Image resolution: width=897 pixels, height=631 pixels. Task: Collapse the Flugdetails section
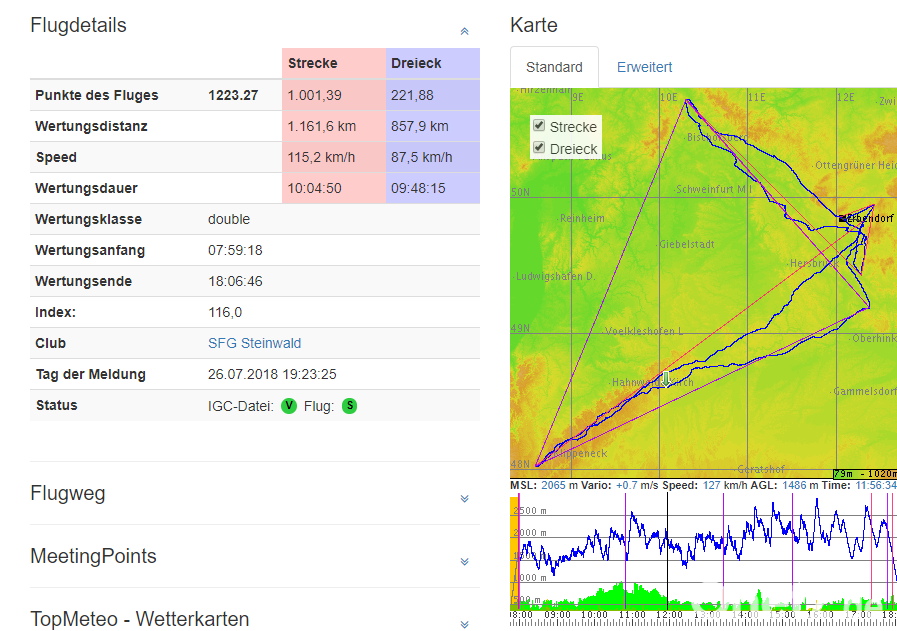(x=464, y=31)
